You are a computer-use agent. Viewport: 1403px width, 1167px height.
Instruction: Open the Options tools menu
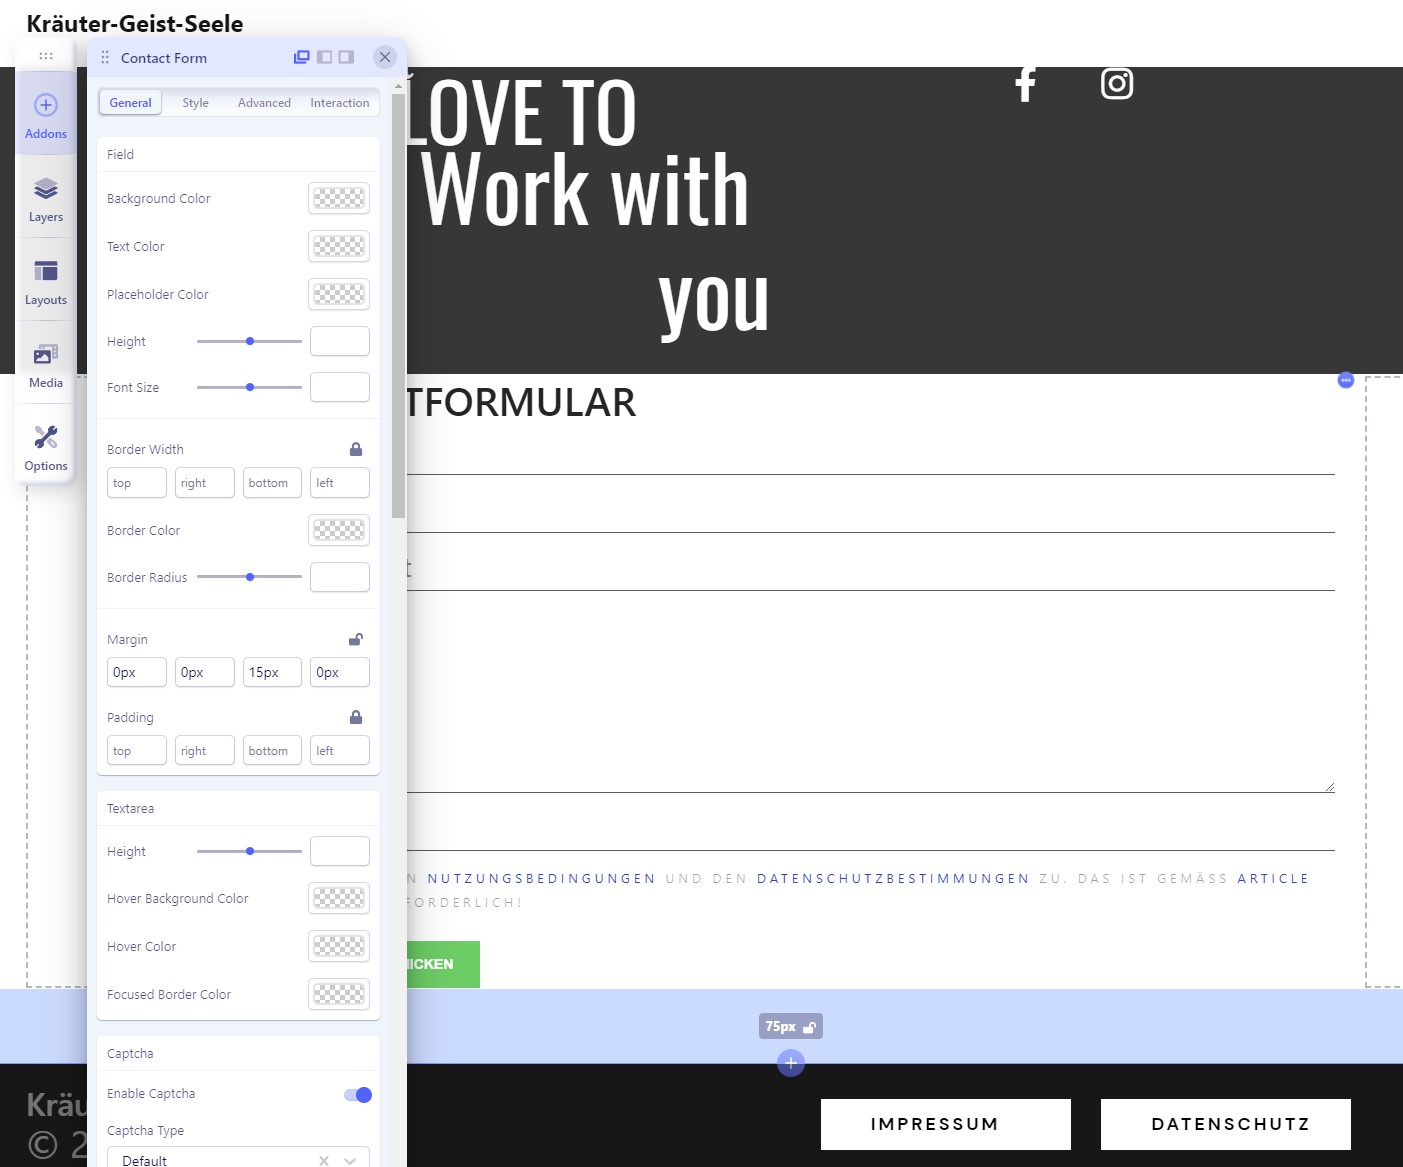click(46, 448)
